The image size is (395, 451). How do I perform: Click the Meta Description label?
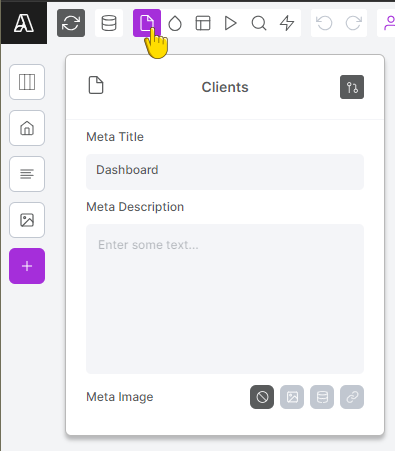(135, 207)
